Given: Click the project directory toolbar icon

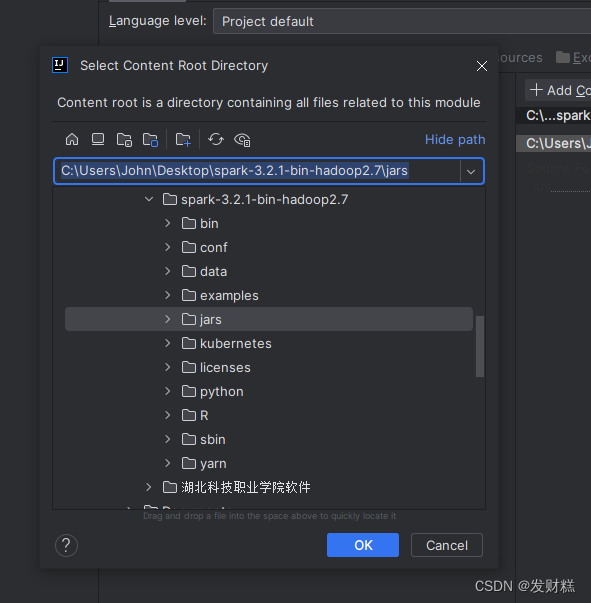Looking at the screenshot, I should point(124,139).
